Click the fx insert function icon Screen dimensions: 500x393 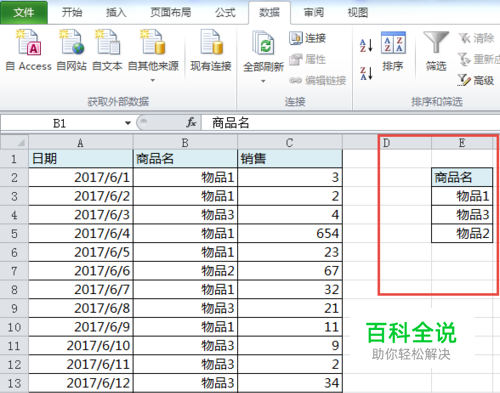pos(191,123)
